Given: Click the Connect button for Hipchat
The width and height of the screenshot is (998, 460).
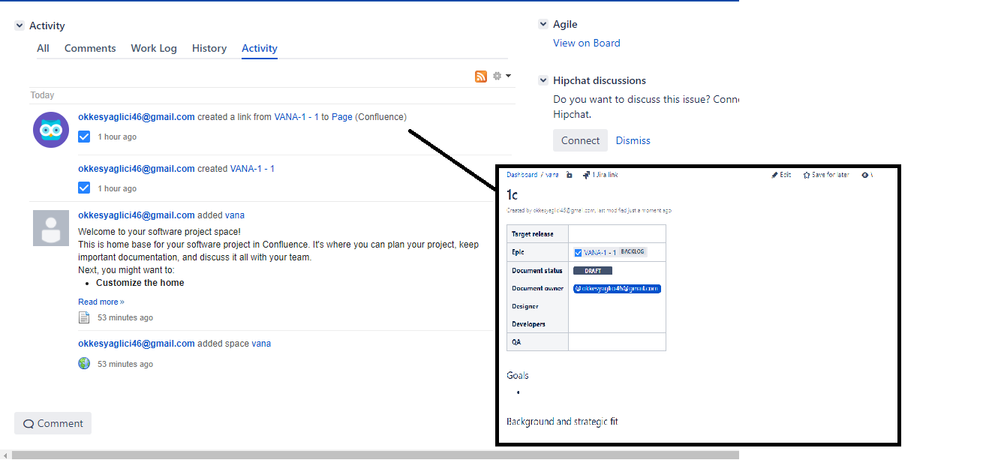Looking at the screenshot, I should 580,141.
